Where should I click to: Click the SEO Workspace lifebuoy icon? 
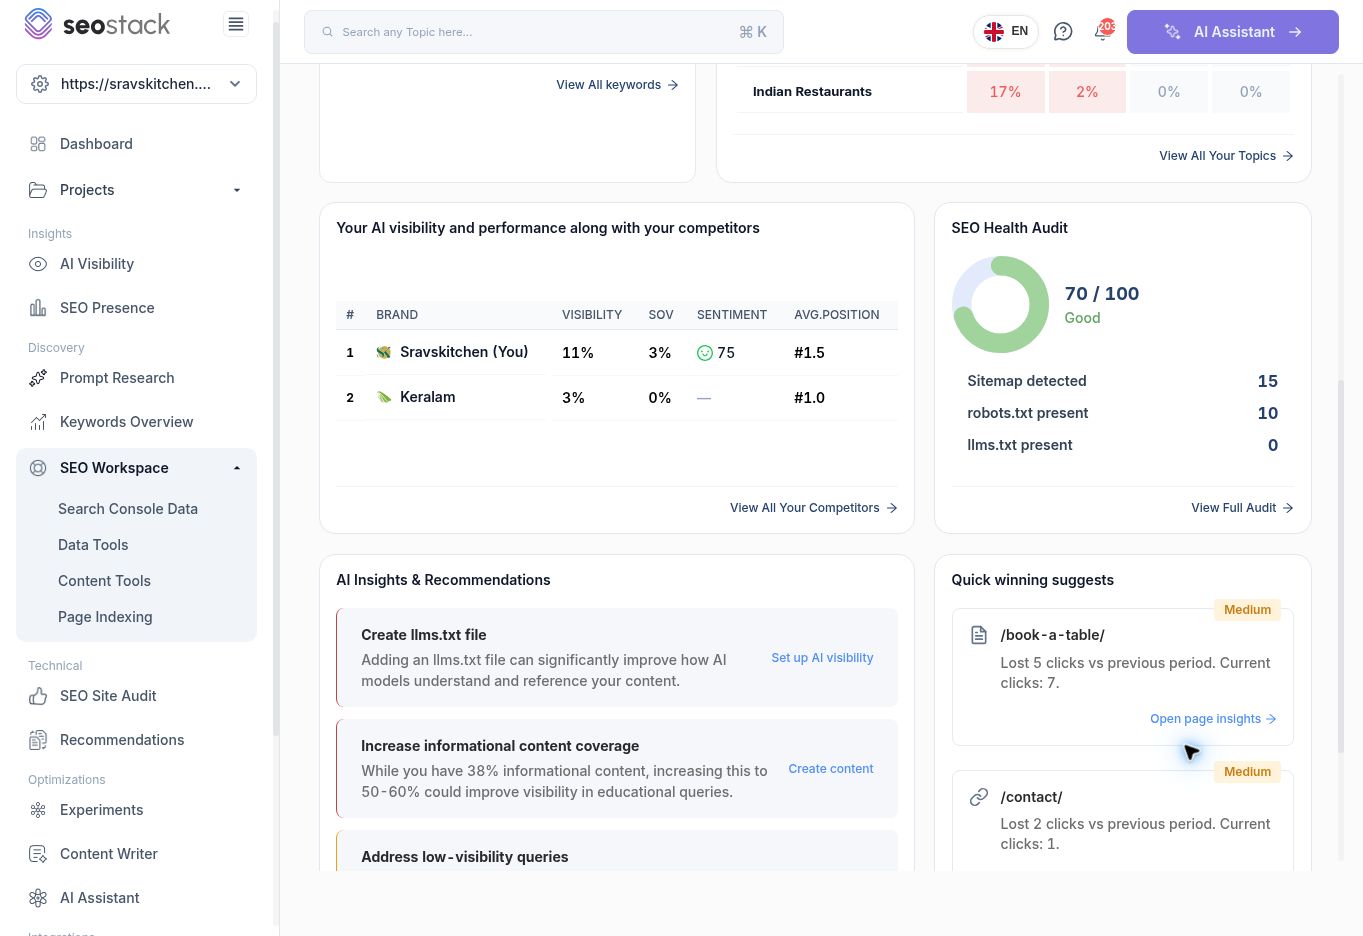38,468
